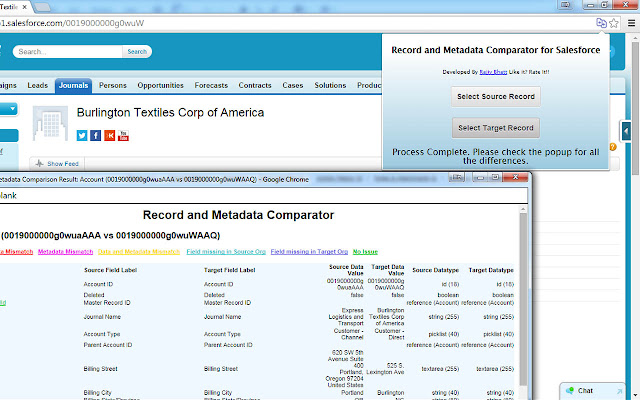The image size is (640, 400).
Task: Open the comparator extension icon in toolbar
Action: pos(600,22)
